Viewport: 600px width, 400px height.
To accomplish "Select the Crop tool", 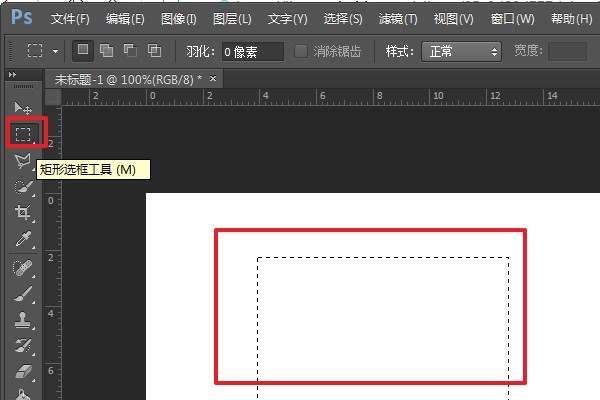I will point(23,212).
